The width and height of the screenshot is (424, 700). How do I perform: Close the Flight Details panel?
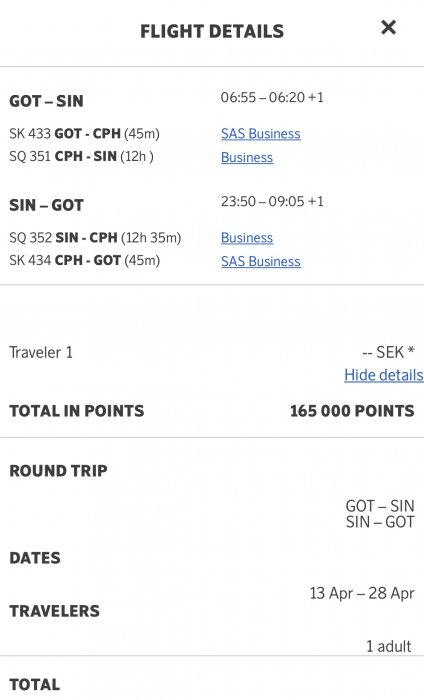click(388, 28)
